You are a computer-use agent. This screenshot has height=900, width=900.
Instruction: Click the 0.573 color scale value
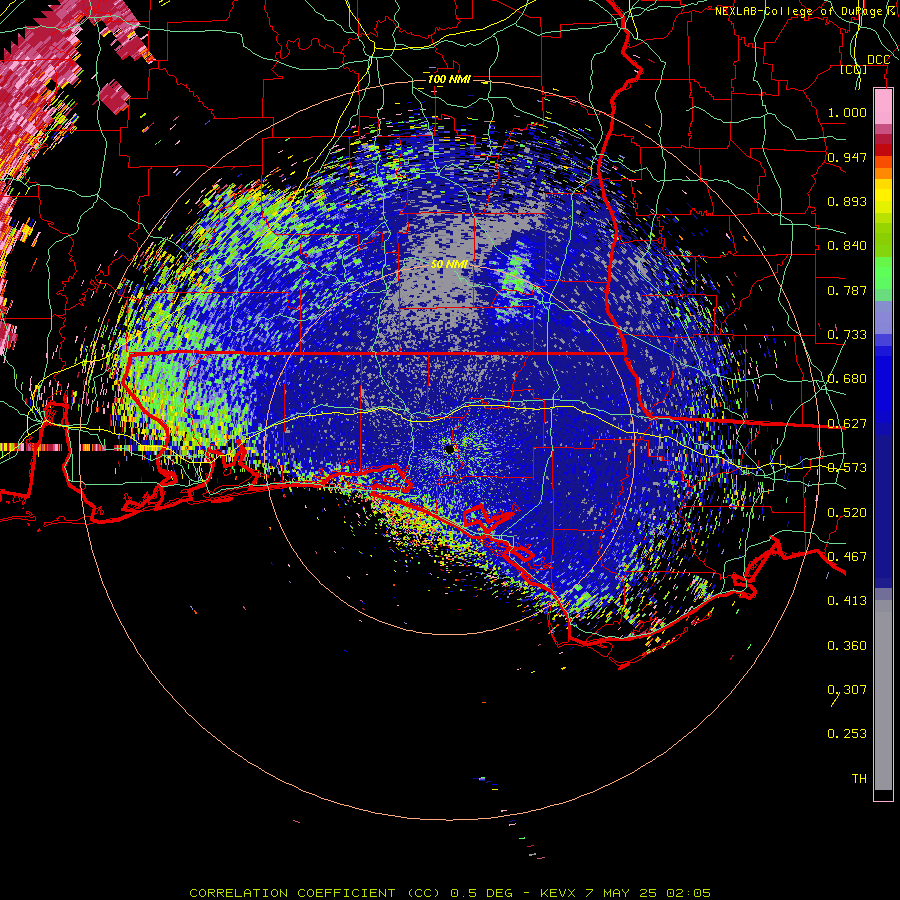coord(847,468)
